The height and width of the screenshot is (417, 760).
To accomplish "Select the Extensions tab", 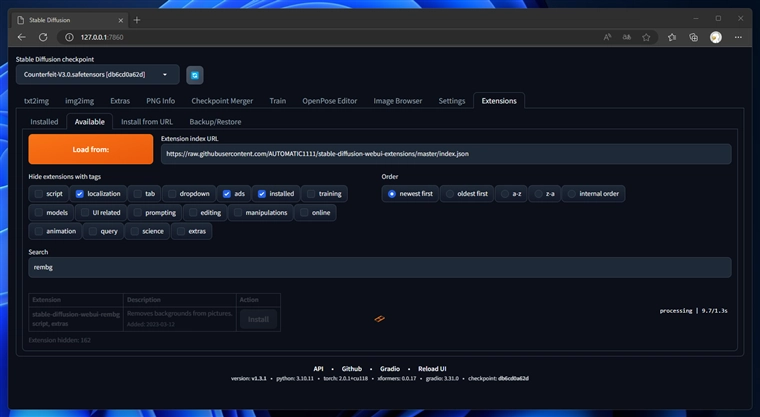I will point(499,101).
